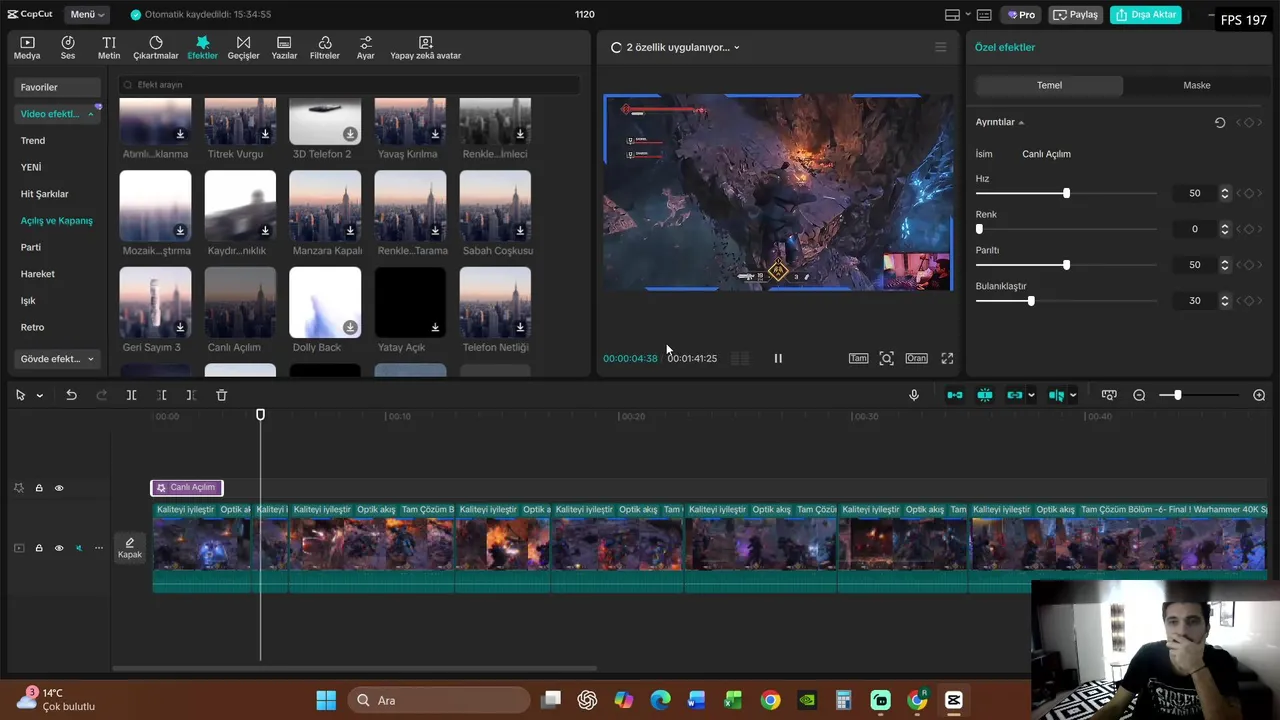Image resolution: width=1280 pixels, height=720 pixels.
Task: Toggle visibility of the main video track
Action: click(59, 548)
